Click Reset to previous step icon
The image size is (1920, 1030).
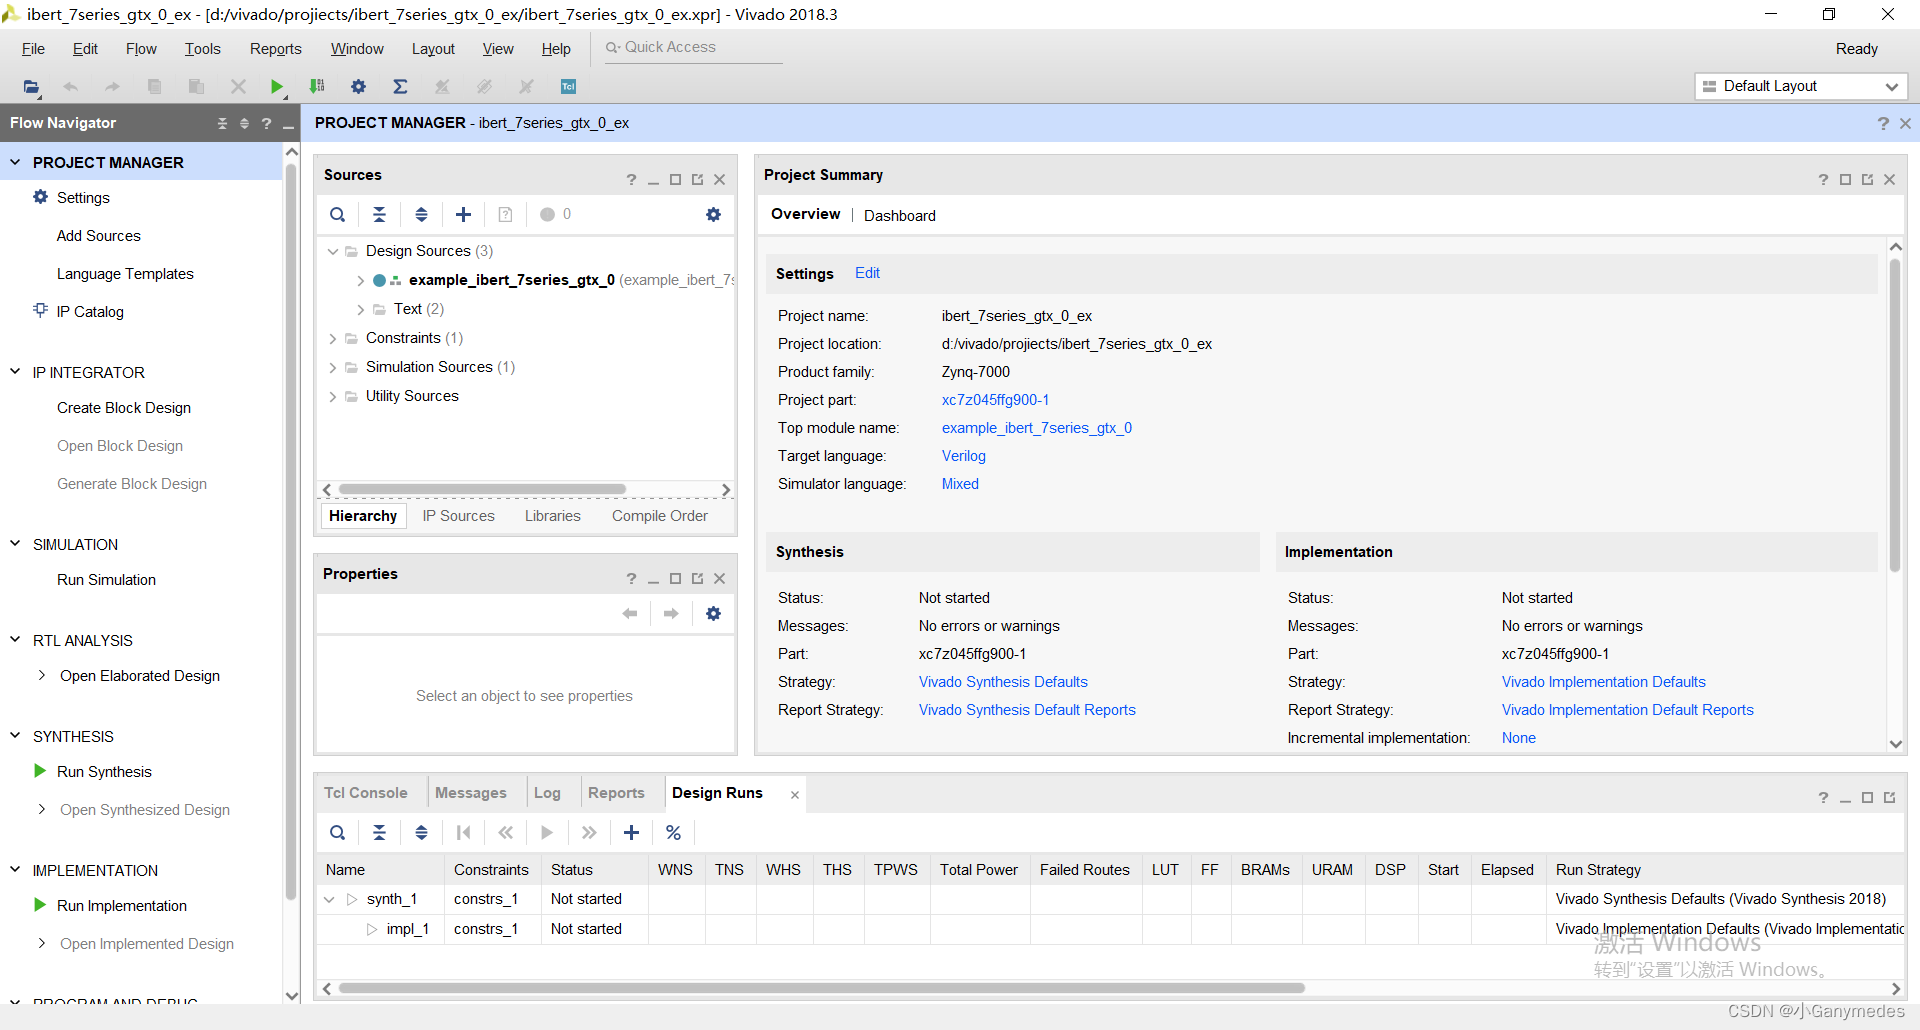pos(505,832)
